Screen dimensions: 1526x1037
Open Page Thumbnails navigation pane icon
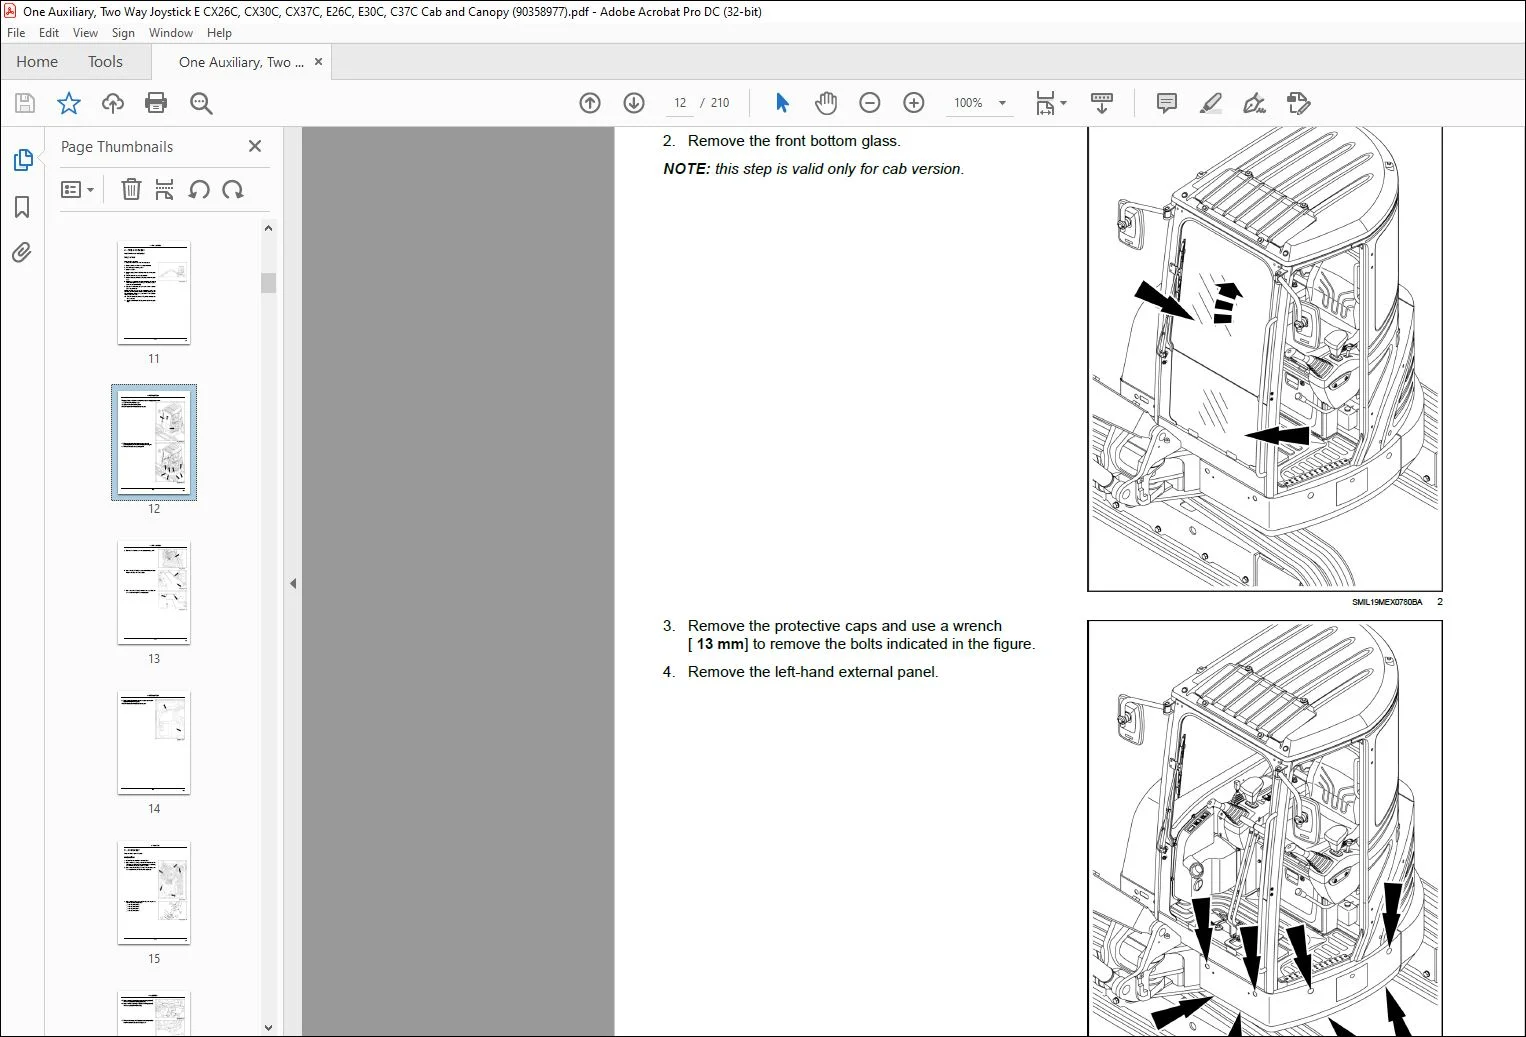[x=22, y=160]
